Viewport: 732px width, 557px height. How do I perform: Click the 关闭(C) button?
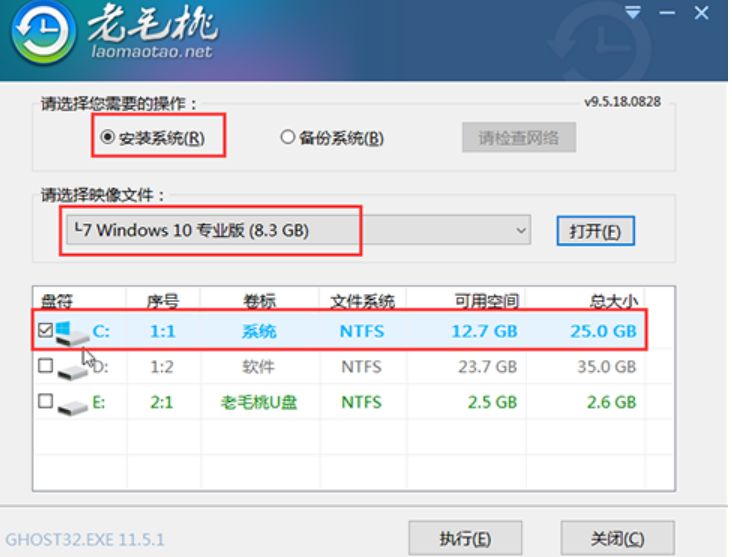pos(617,539)
